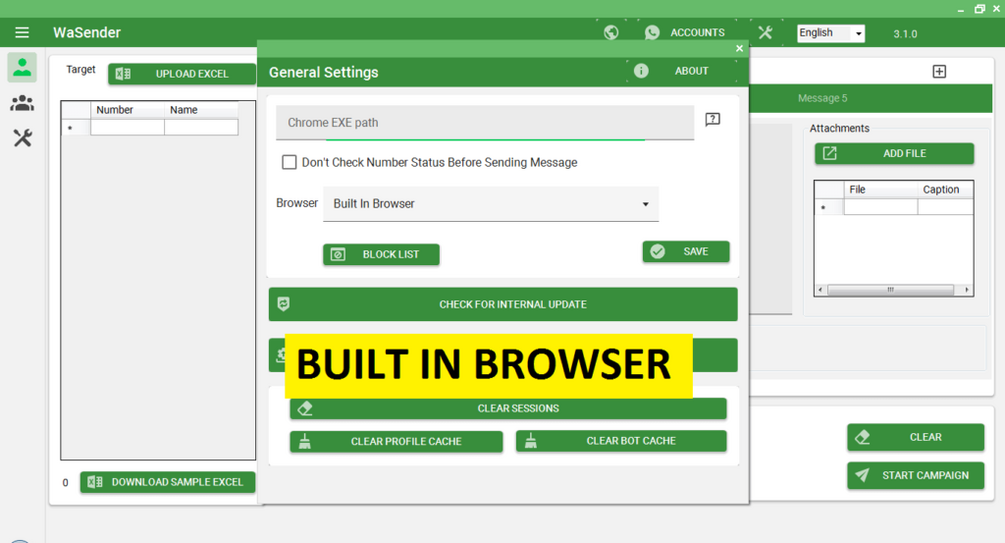Open the English language dropdown
The image size is (1005, 543).
831,33
